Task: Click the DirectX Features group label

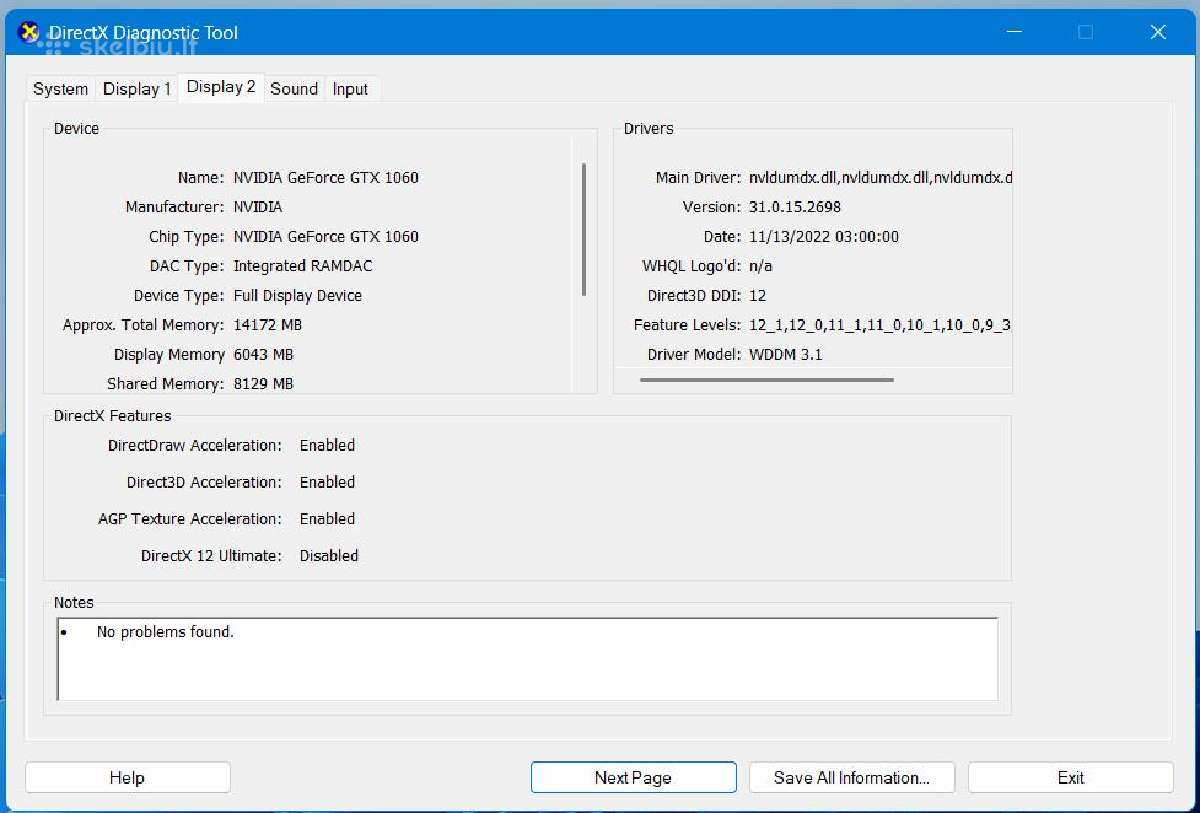Action: (x=112, y=416)
